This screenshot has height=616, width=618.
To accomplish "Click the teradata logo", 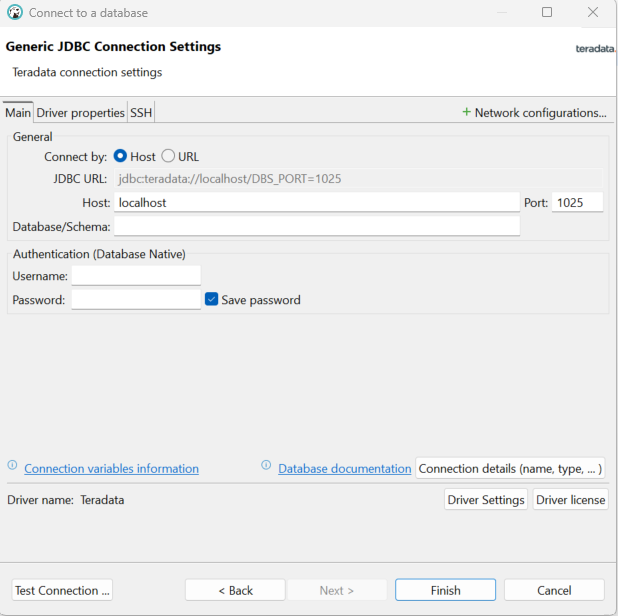I will point(596,49).
